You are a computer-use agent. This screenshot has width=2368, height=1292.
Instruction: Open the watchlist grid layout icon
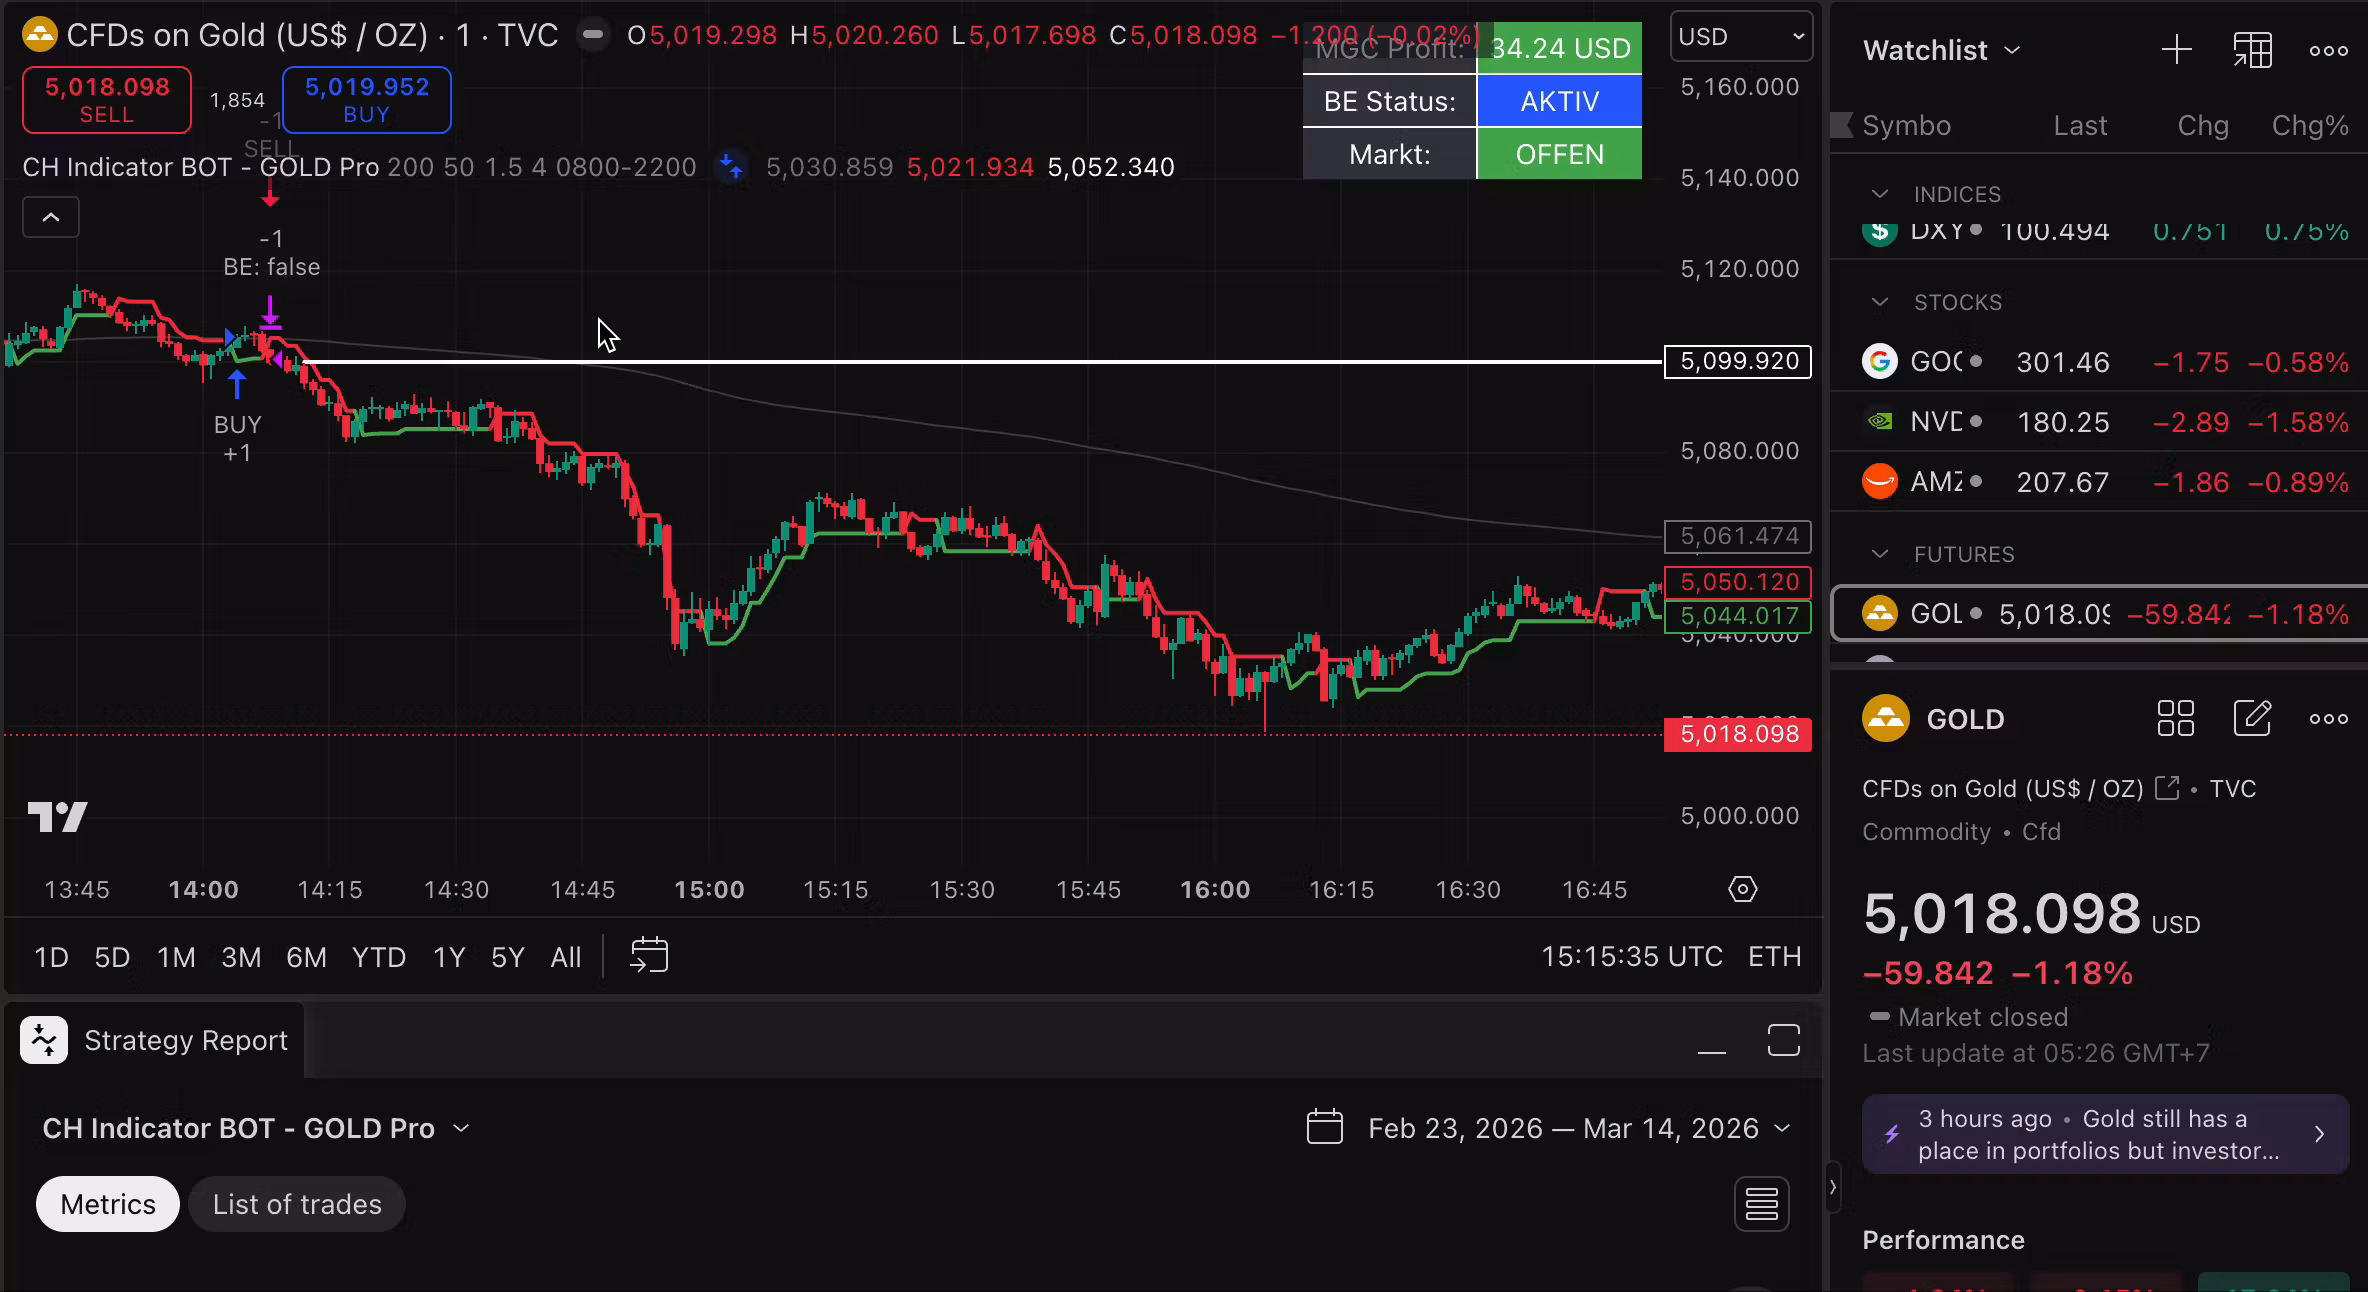[x=2253, y=49]
